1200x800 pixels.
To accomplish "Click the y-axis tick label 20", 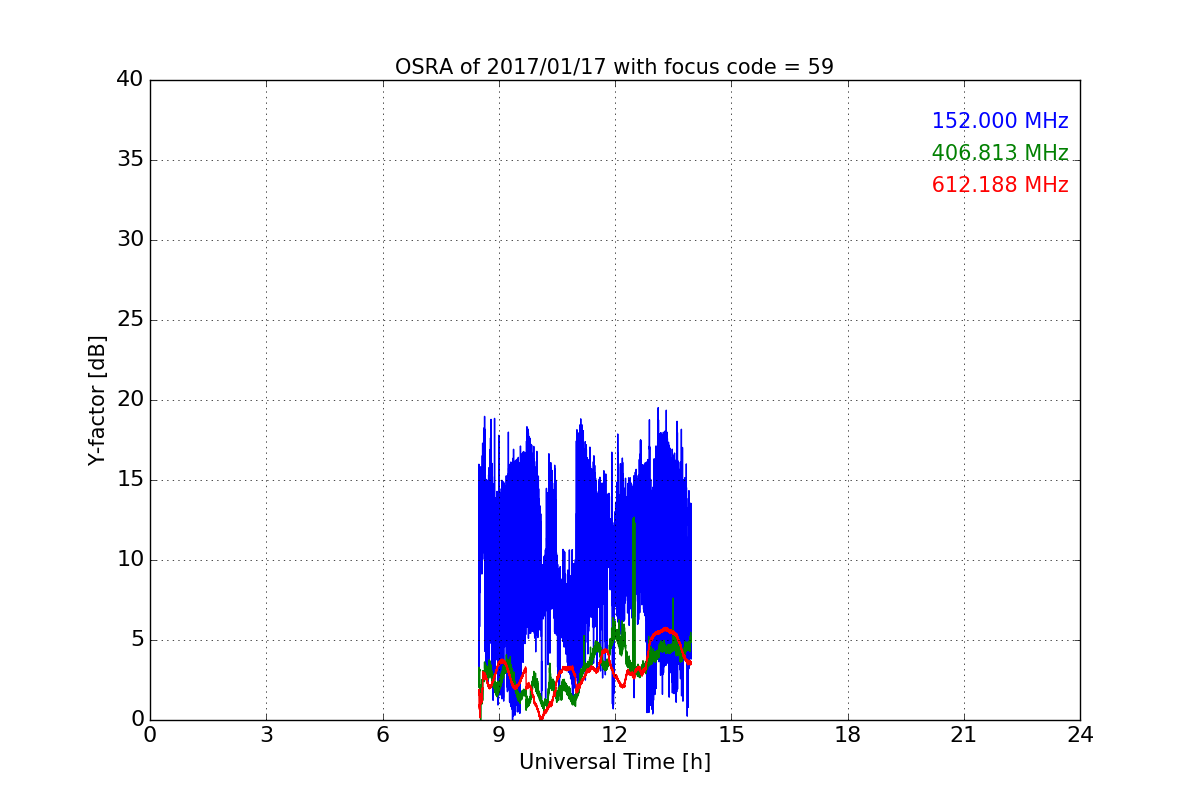I will pos(130,400).
